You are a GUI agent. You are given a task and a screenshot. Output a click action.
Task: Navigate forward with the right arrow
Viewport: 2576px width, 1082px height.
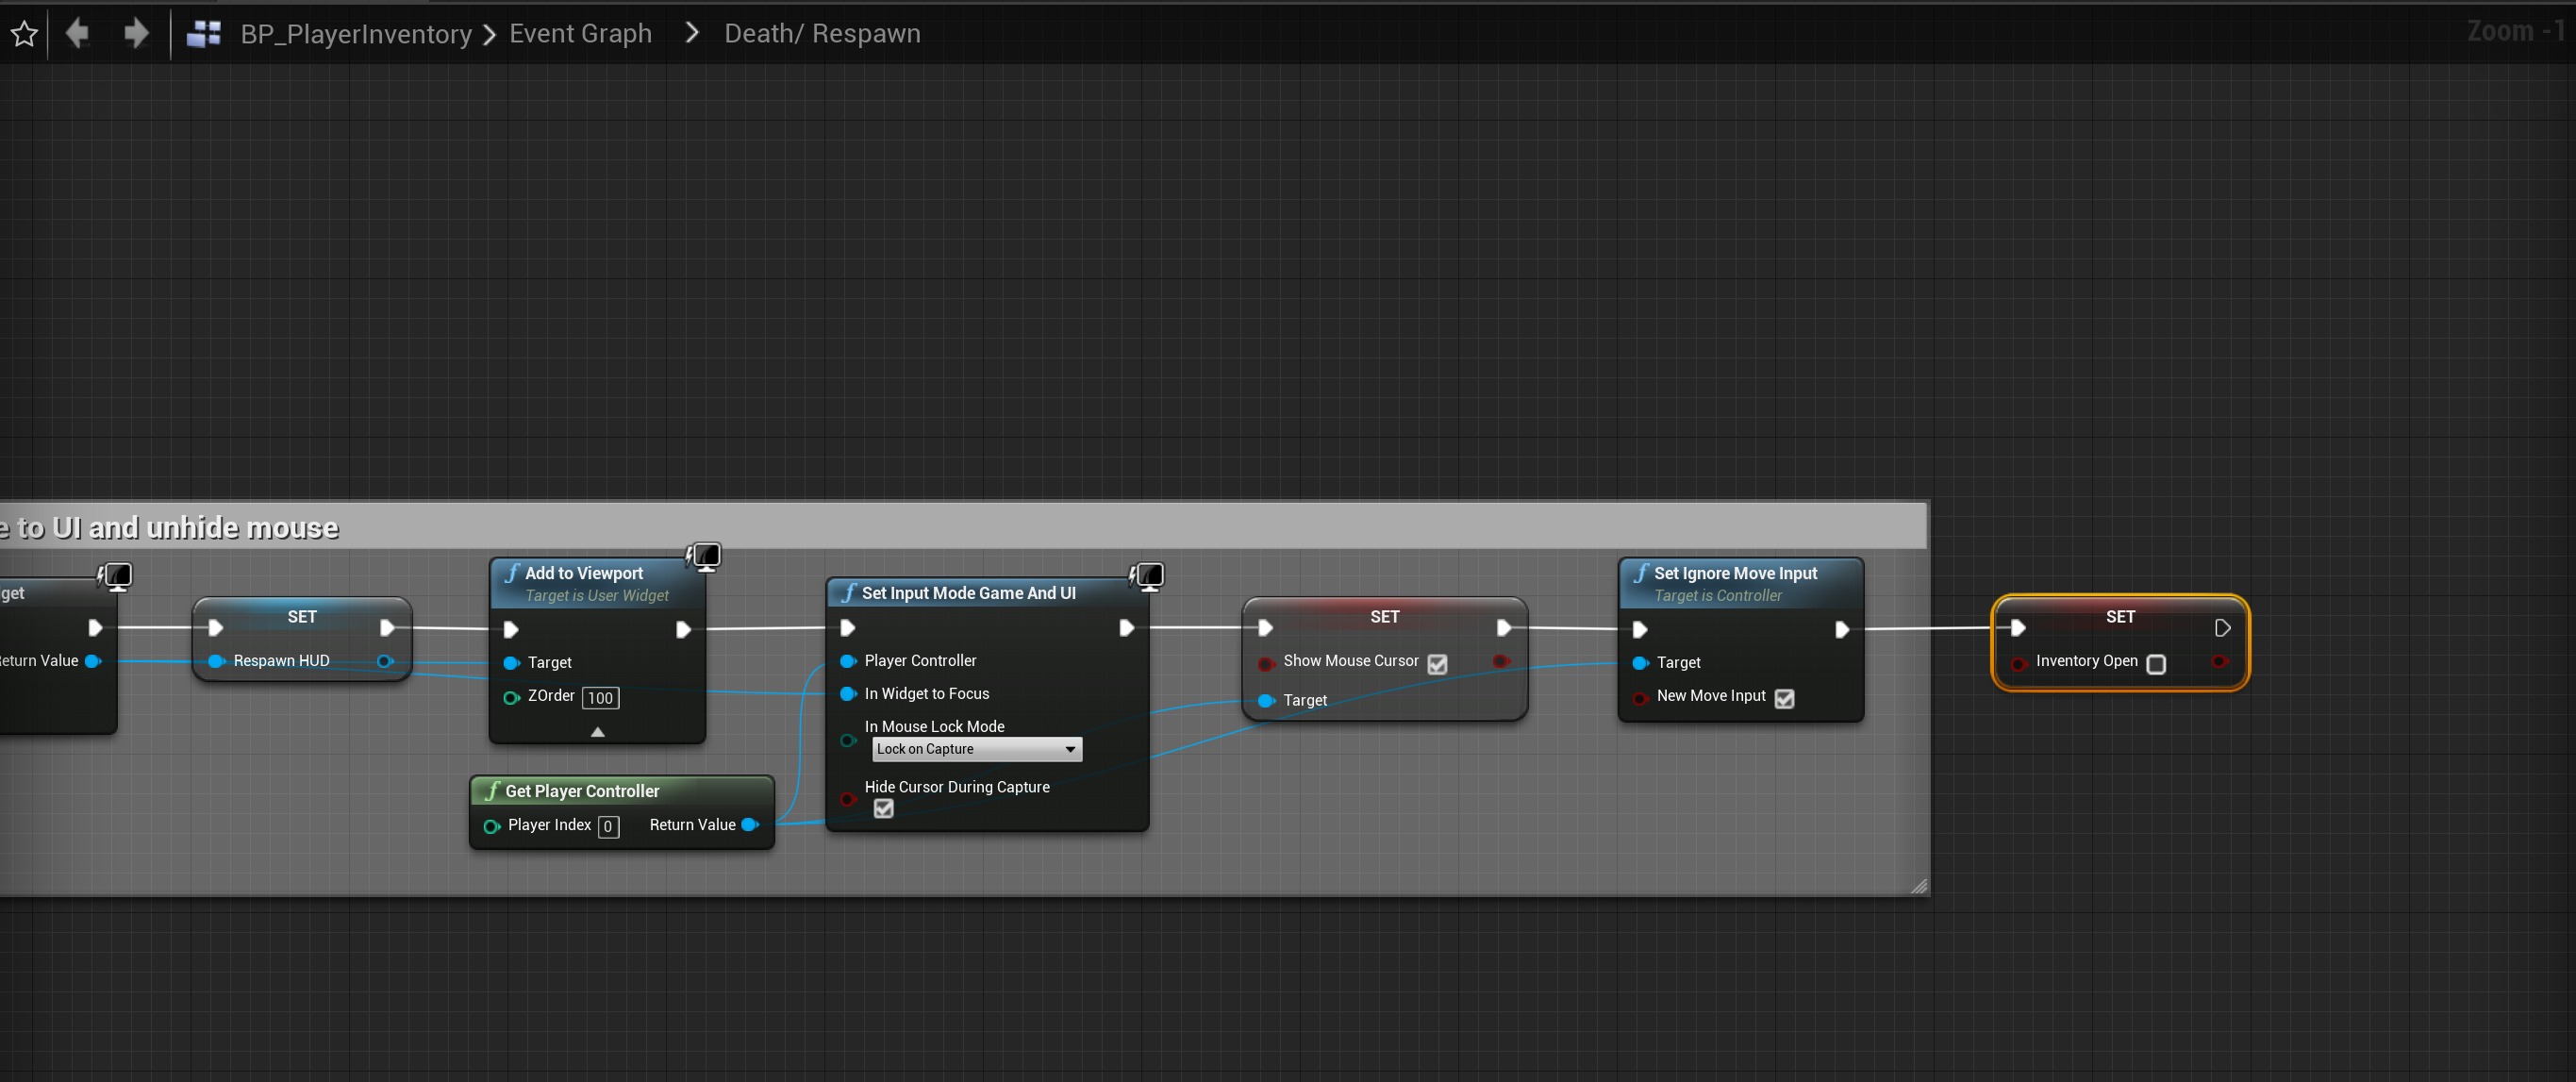point(136,34)
